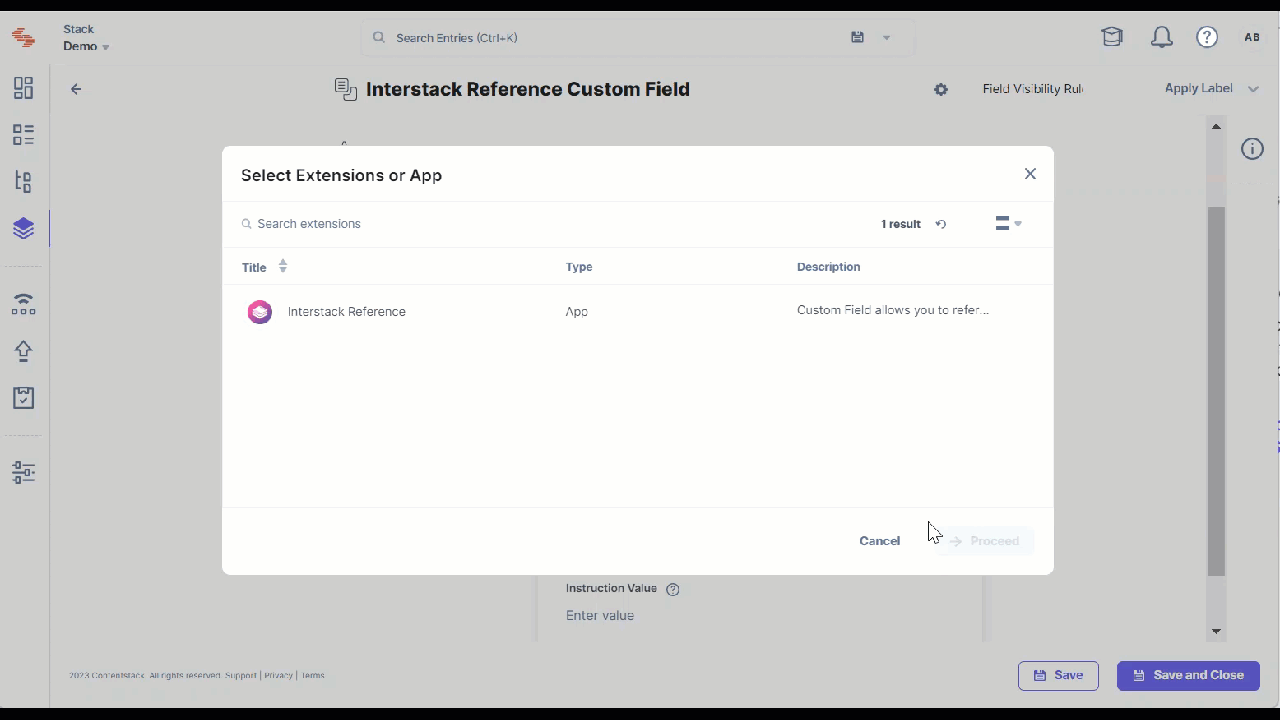This screenshot has height=720, width=1280.
Task: Click the 1 result count text
Action: pyautogui.click(x=900, y=224)
